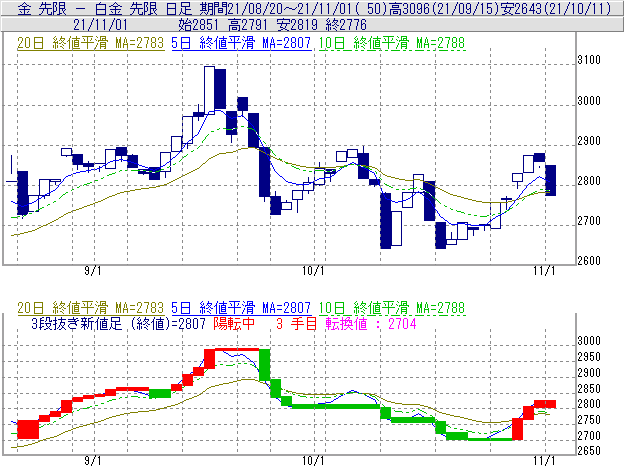Click the '3100' price axis label
The image size is (624, 475).
(589, 60)
